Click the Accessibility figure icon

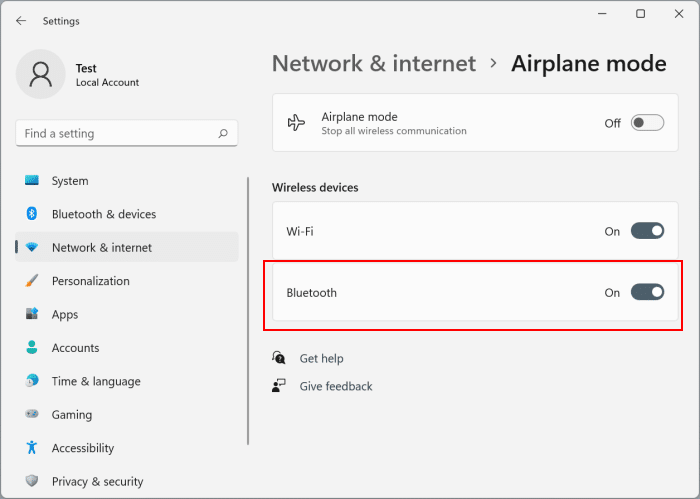(x=32, y=447)
